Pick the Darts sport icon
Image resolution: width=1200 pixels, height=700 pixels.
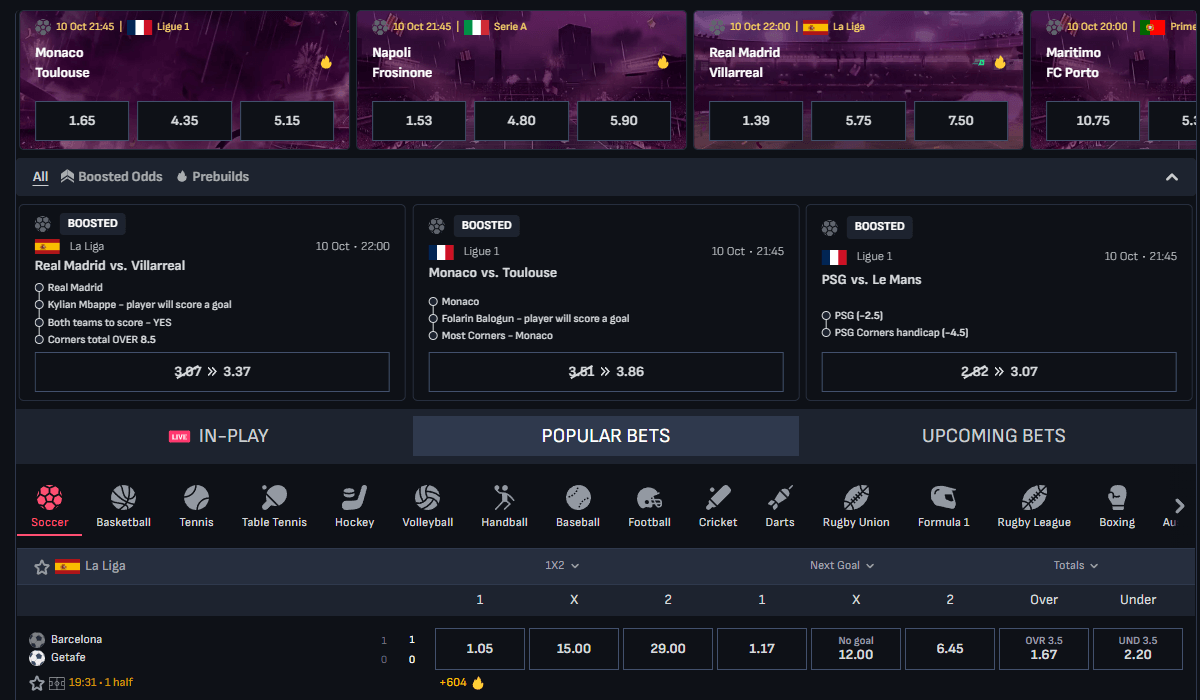point(780,497)
